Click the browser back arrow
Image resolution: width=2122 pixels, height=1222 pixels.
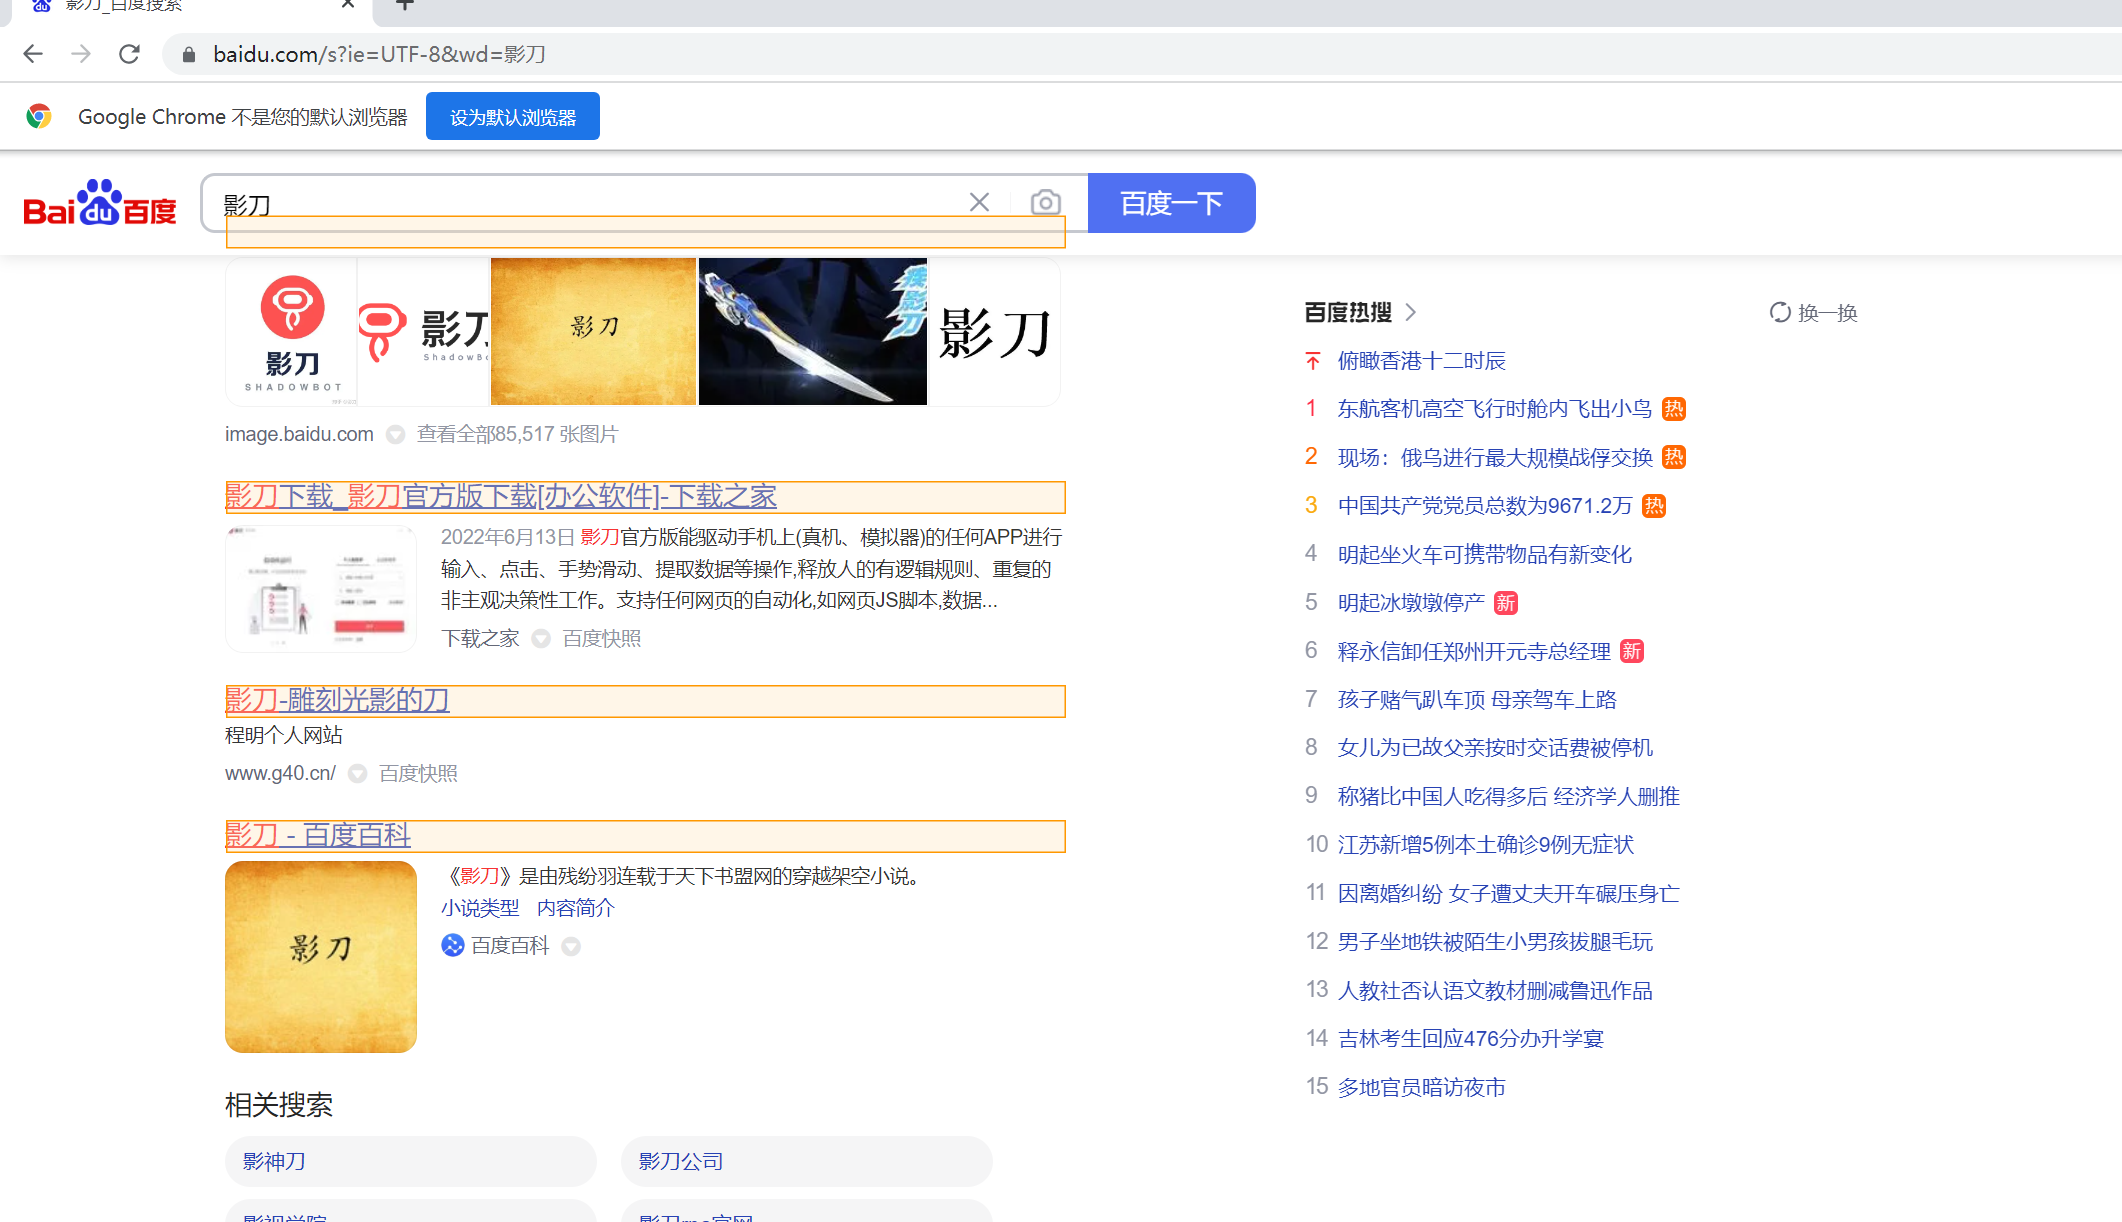33,54
